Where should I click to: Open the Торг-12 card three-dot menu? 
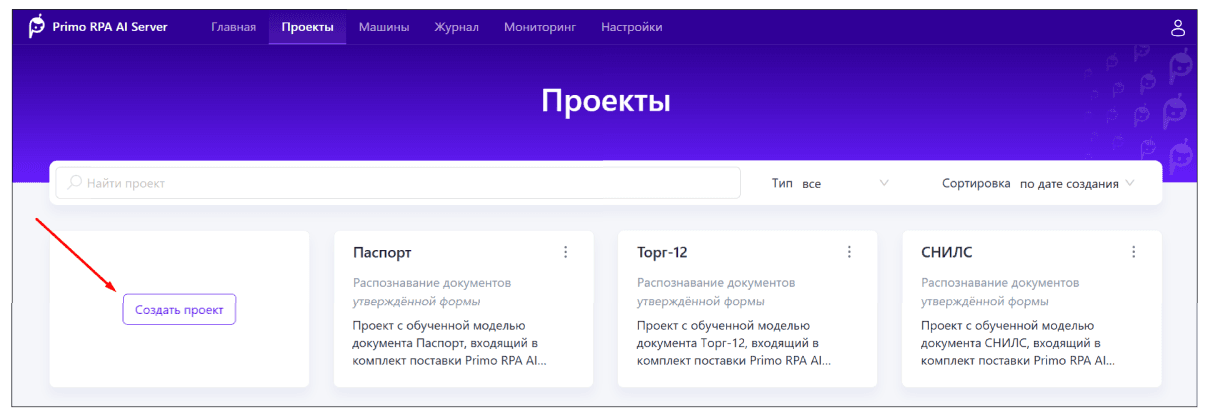click(x=849, y=252)
